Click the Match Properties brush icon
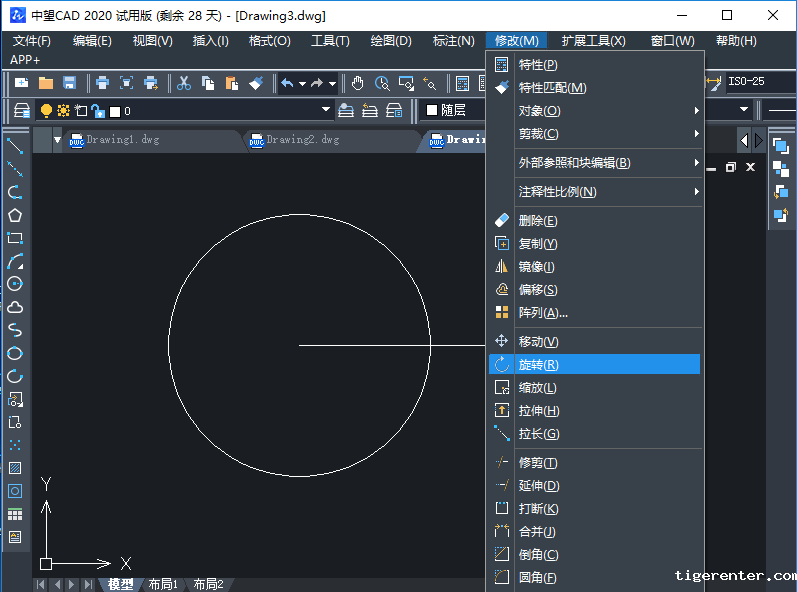This screenshot has width=797, height=592. pyautogui.click(x=256, y=83)
